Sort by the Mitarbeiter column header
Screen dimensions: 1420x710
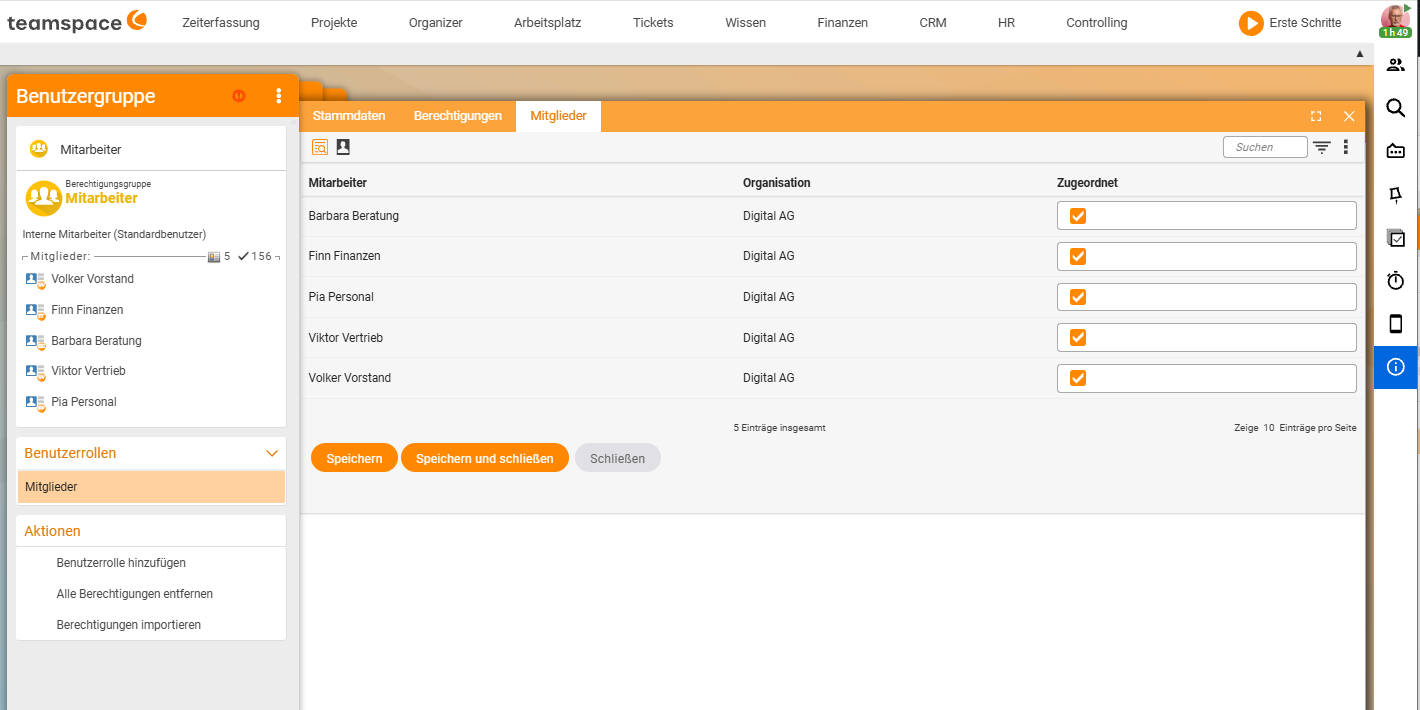point(338,183)
